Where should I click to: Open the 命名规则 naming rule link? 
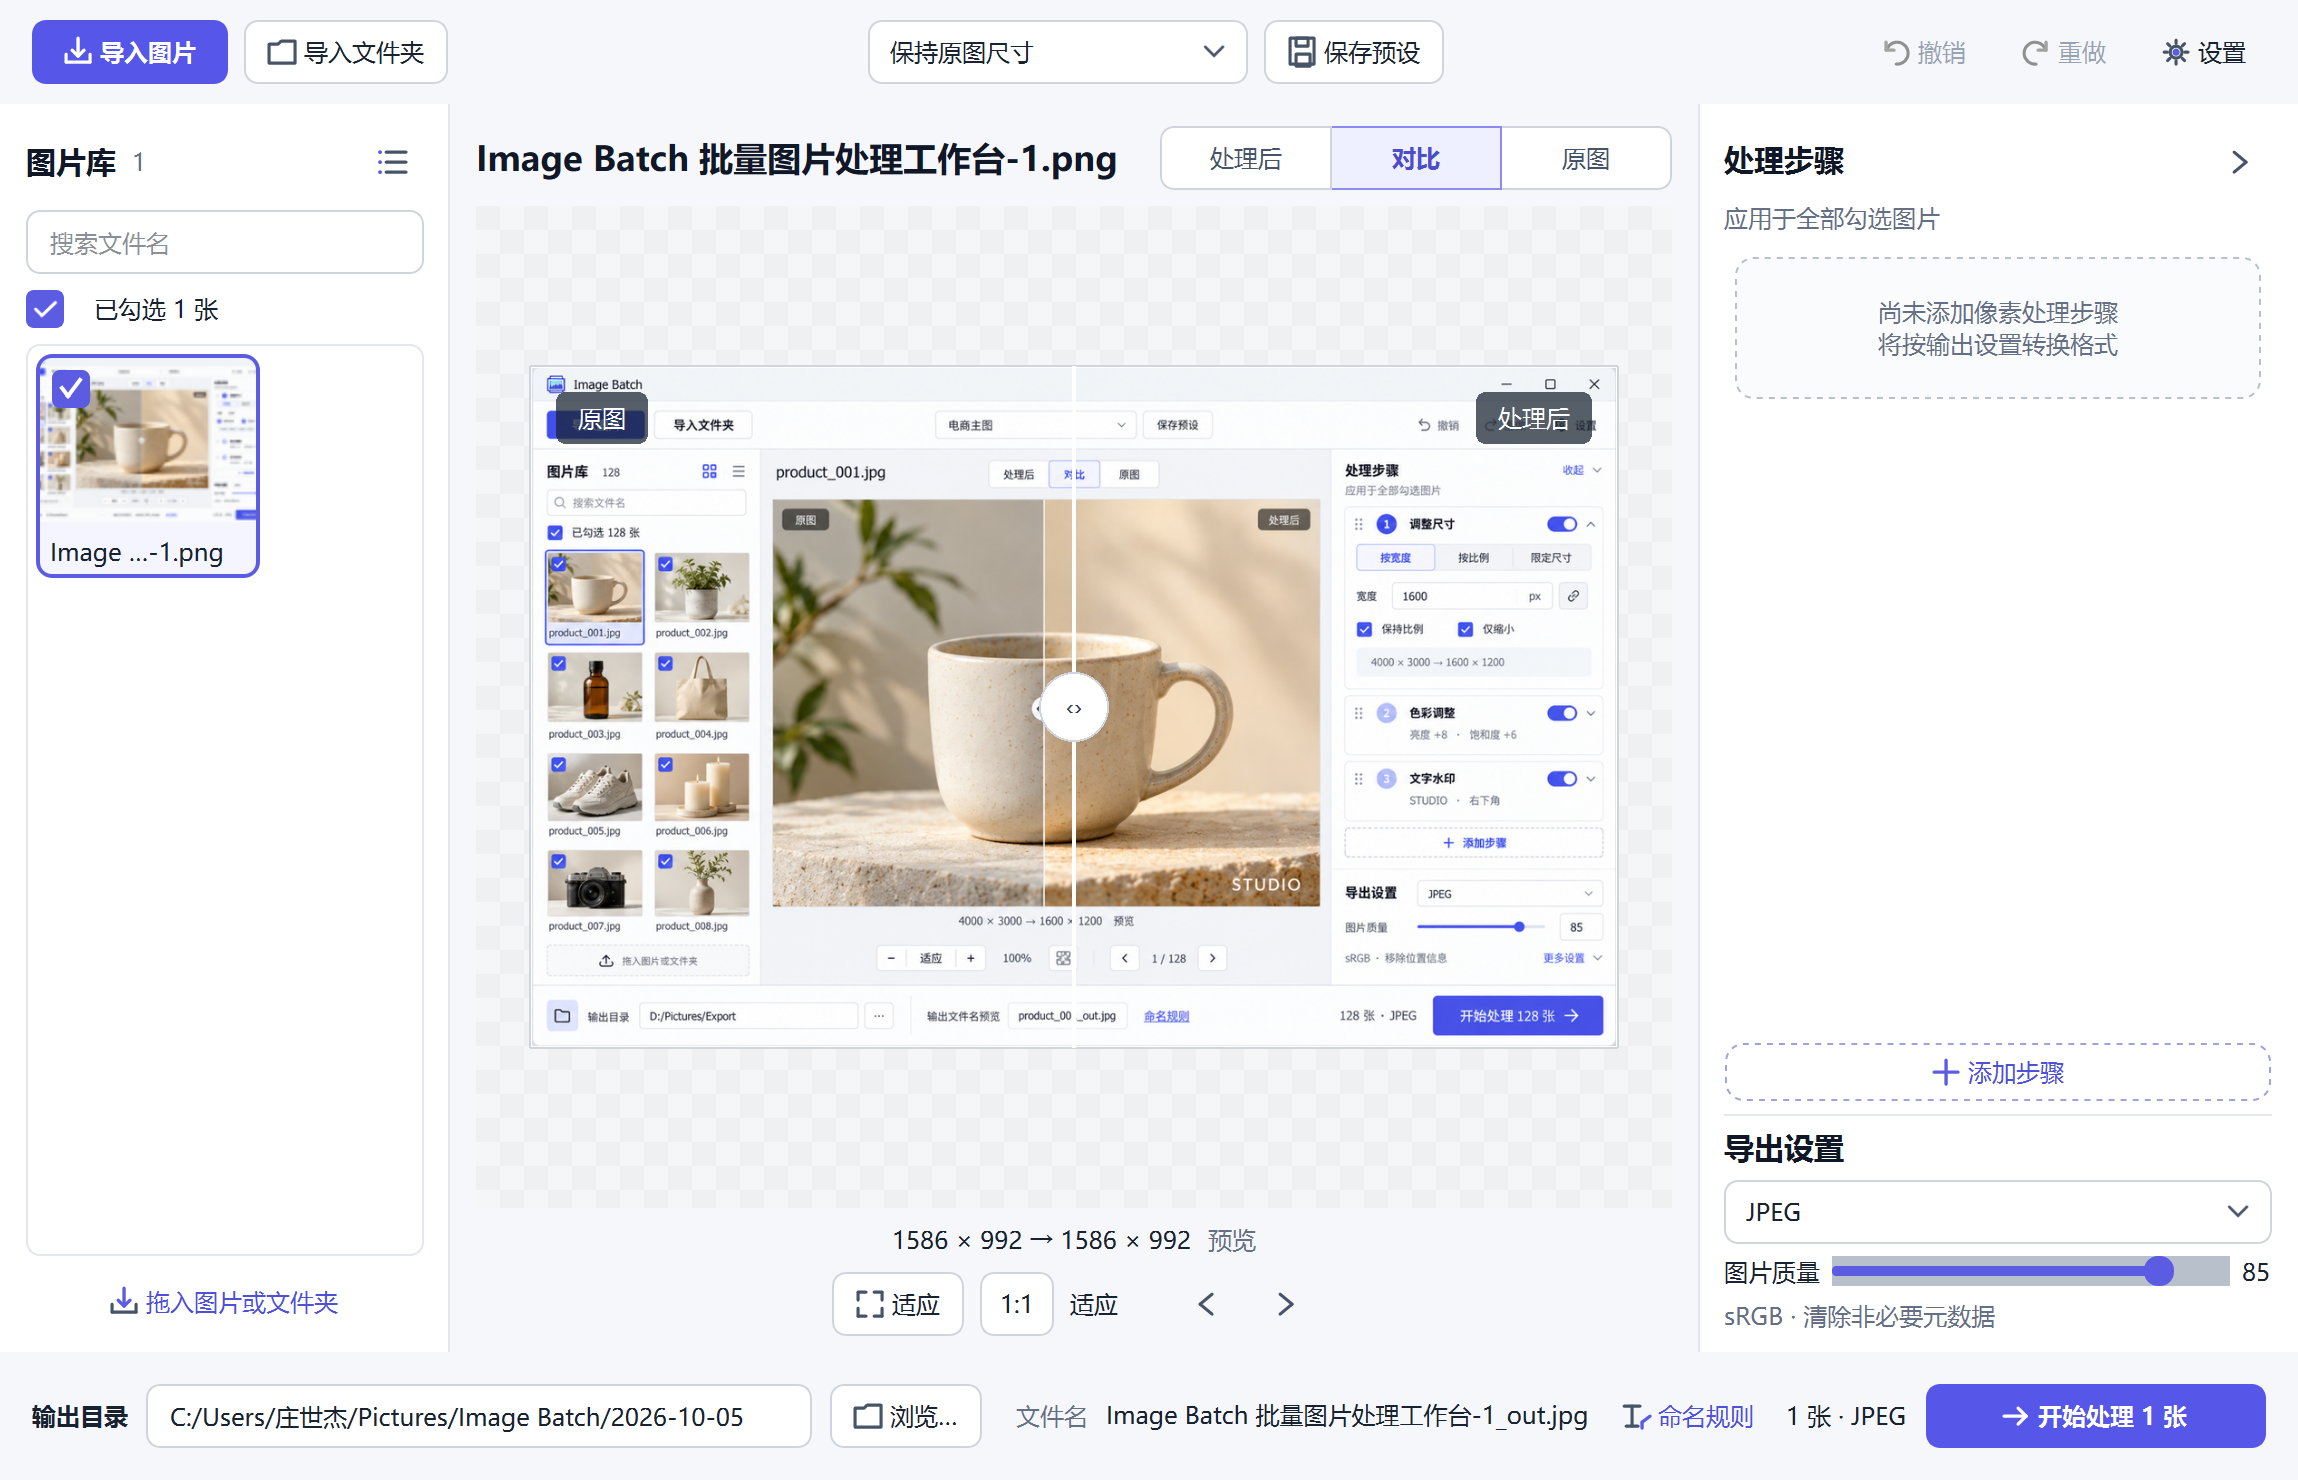(1688, 1416)
